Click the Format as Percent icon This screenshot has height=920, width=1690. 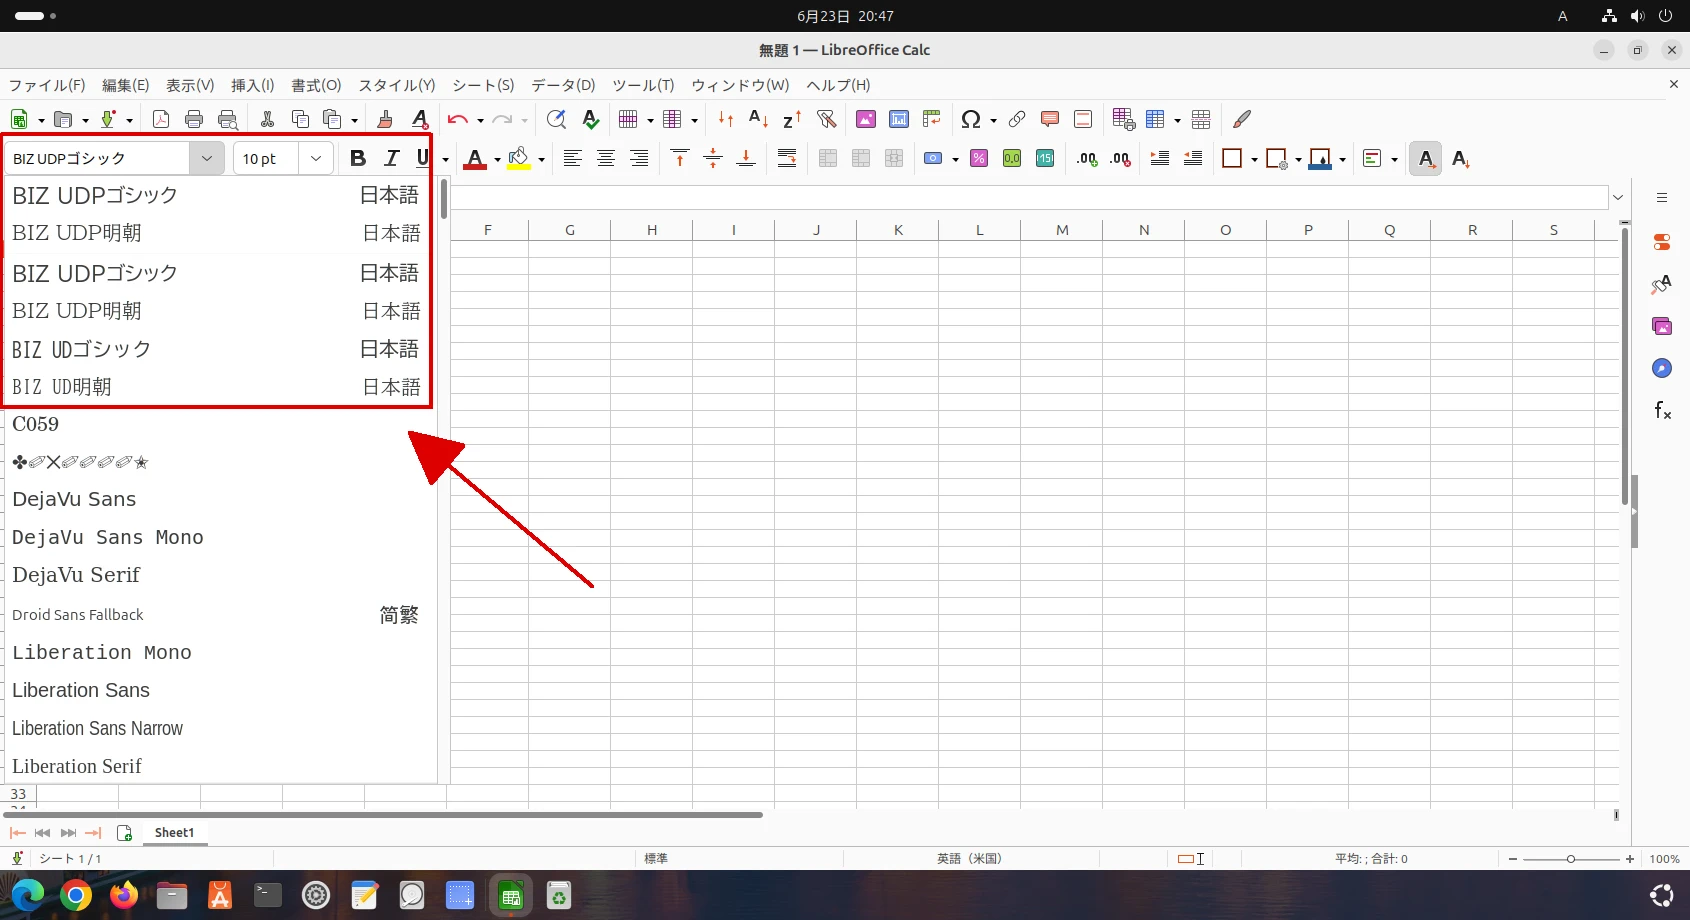click(979, 158)
